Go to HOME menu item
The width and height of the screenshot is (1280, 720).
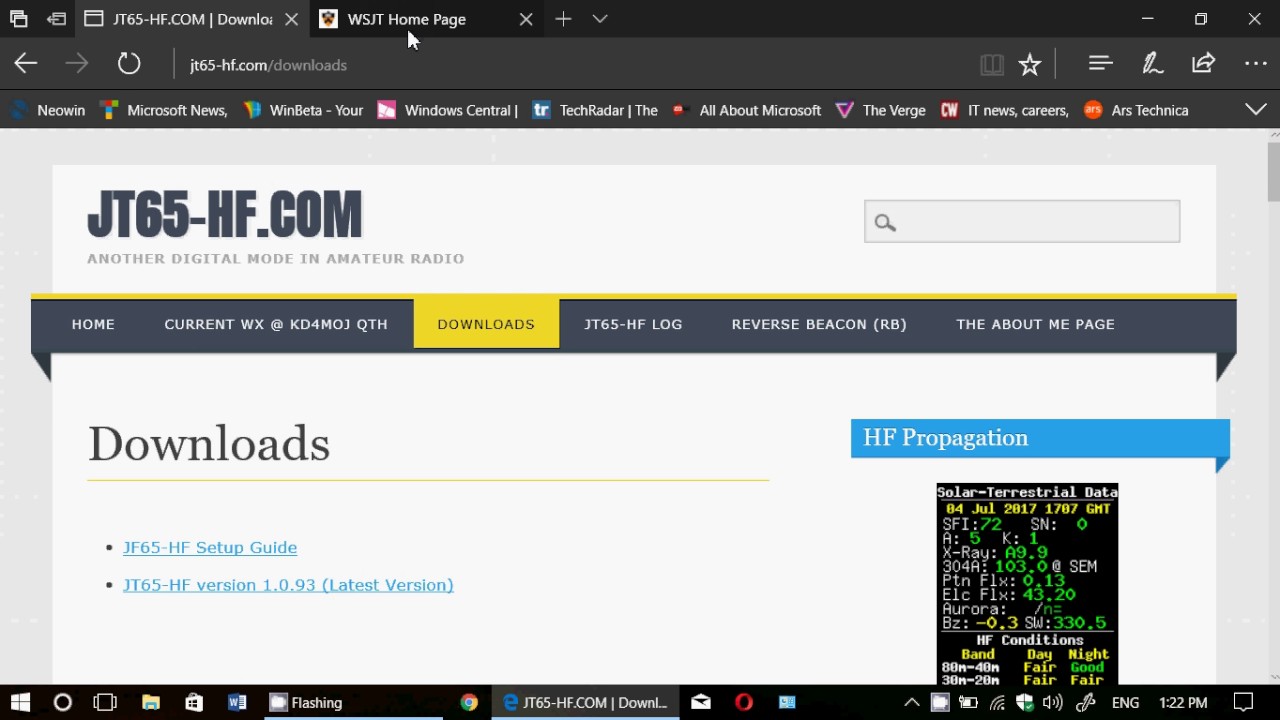[93, 324]
